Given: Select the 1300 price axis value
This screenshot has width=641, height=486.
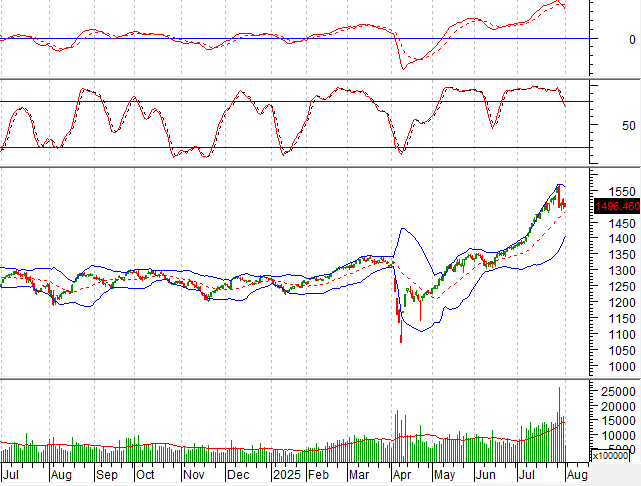Looking at the screenshot, I should (622, 271).
